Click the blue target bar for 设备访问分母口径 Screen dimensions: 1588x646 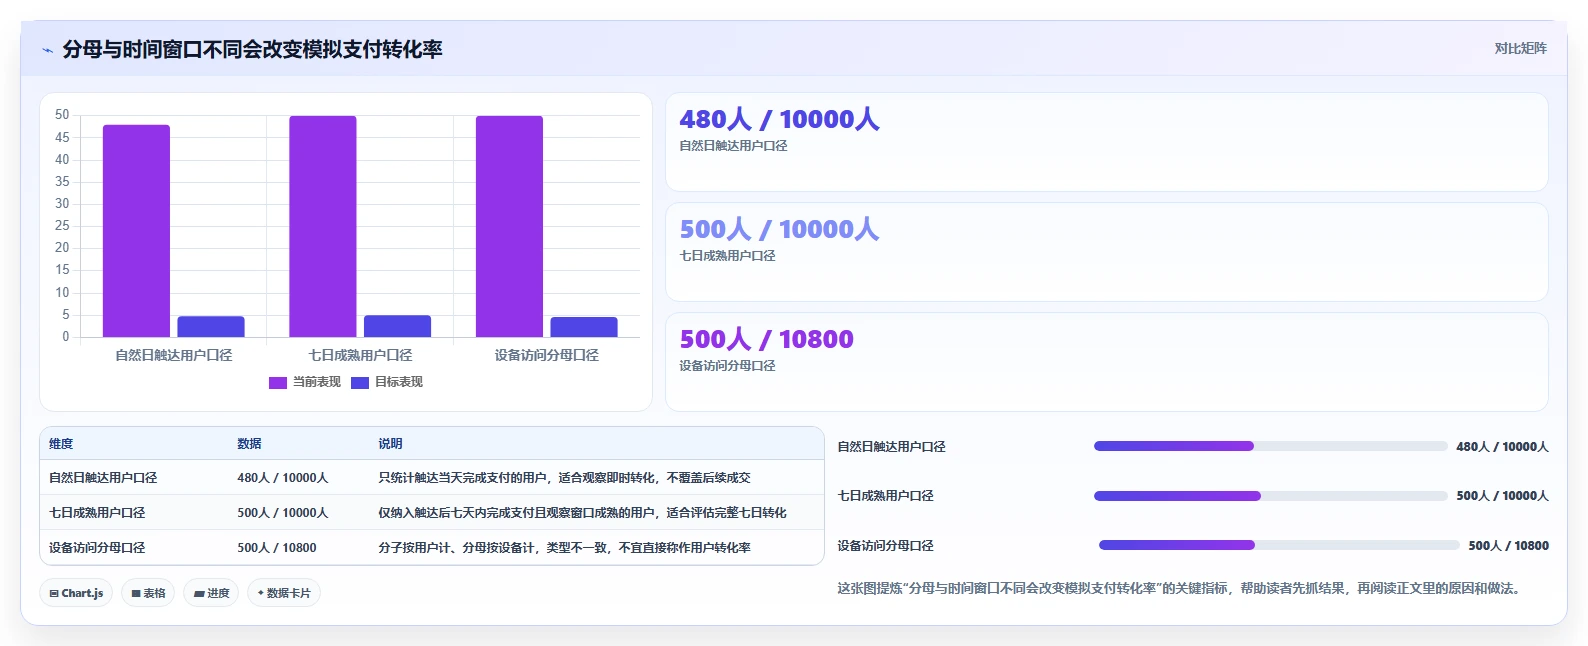tap(584, 327)
